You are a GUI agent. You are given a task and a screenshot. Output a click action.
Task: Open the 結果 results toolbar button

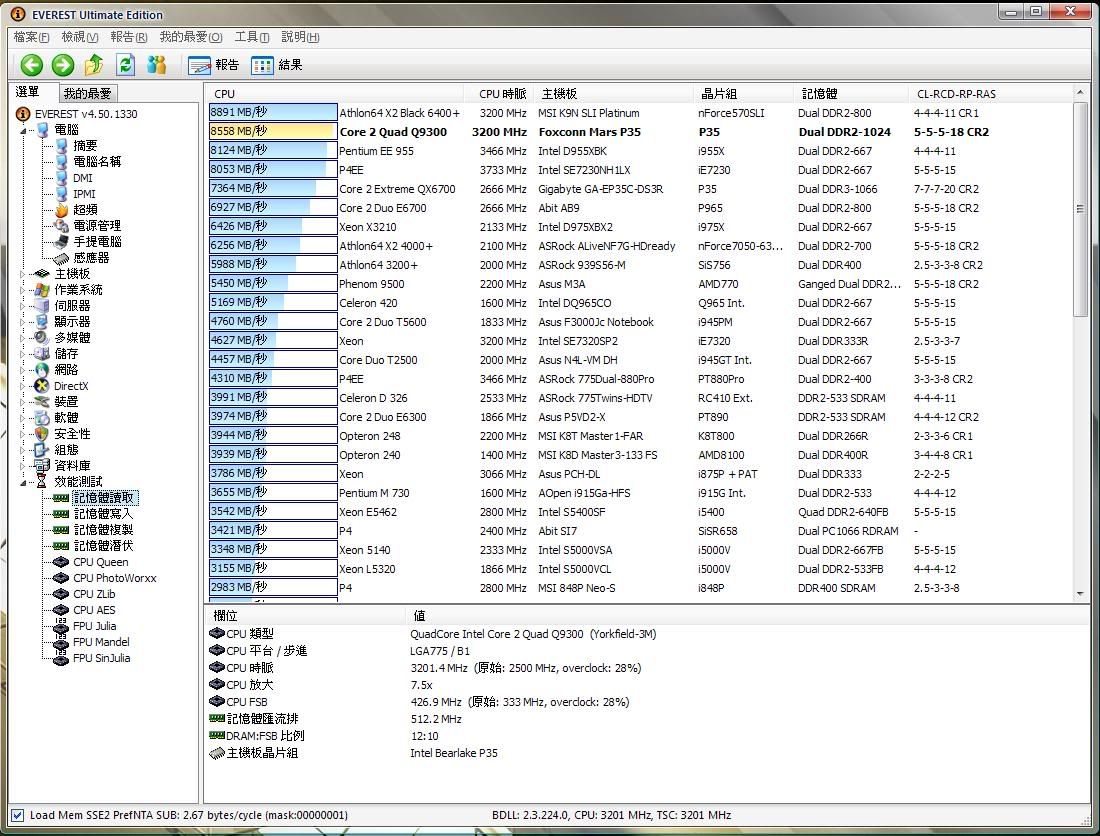point(276,65)
